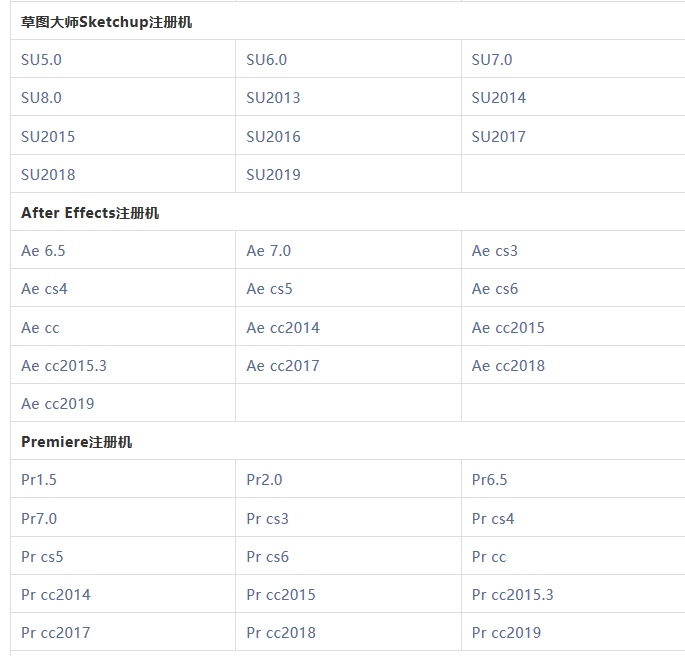The width and height of the screenshot is (685, 656).
Task: Open the Pr cc2015.3 link
Action: click(512, 595)
